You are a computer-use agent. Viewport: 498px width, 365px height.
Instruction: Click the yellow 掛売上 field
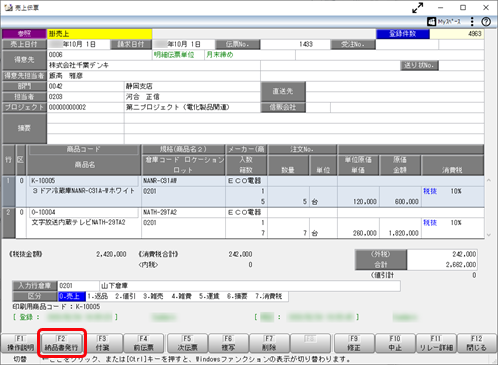click(100, 34)
